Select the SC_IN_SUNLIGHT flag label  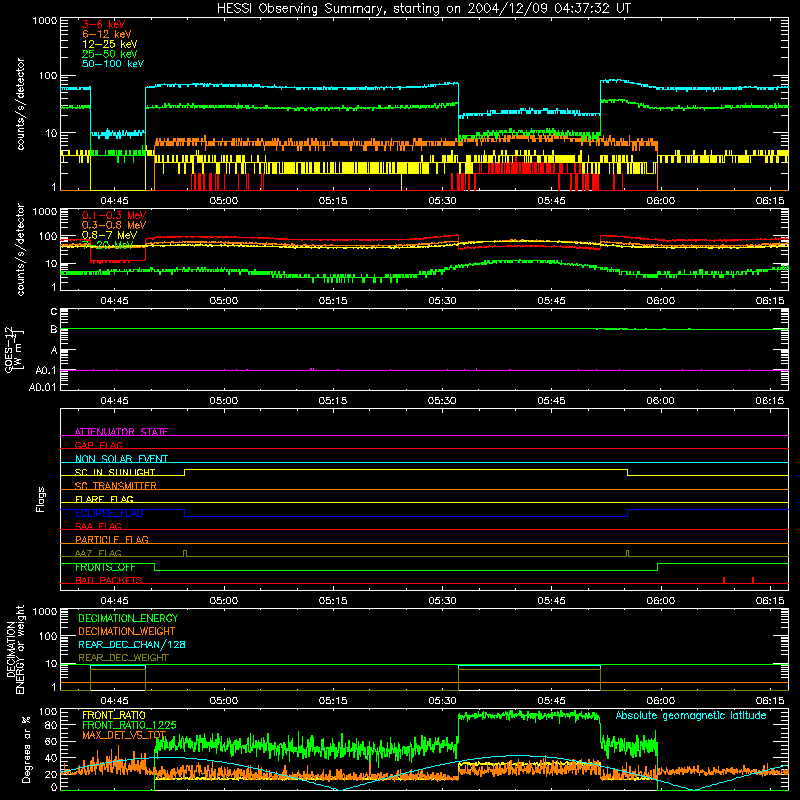point(115,472)
